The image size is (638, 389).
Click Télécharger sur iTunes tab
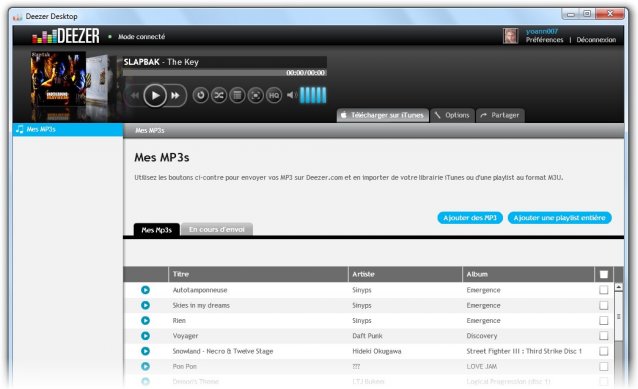[382, 116]
